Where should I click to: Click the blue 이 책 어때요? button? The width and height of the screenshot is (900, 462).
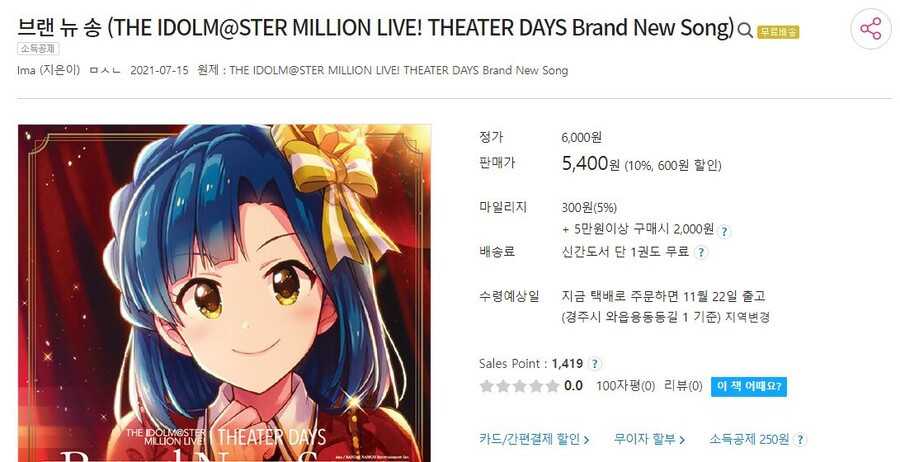pos(748,386)
